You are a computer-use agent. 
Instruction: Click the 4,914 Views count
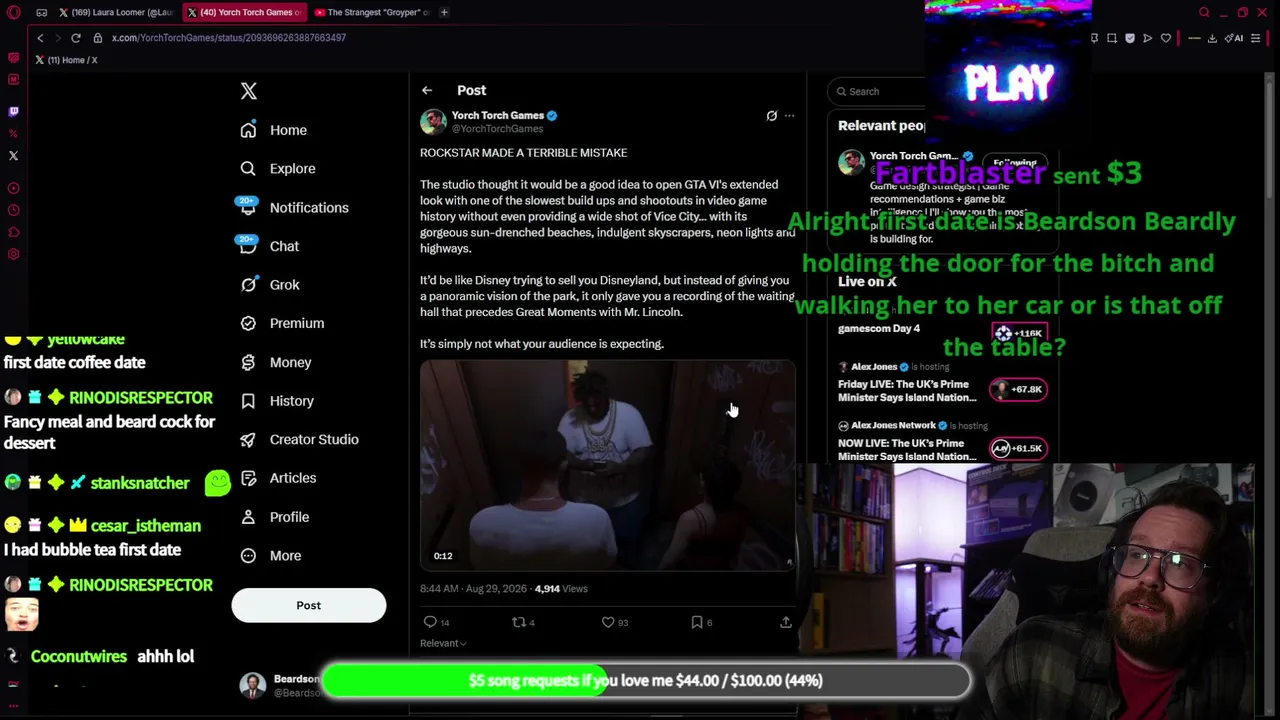[561, 589]
